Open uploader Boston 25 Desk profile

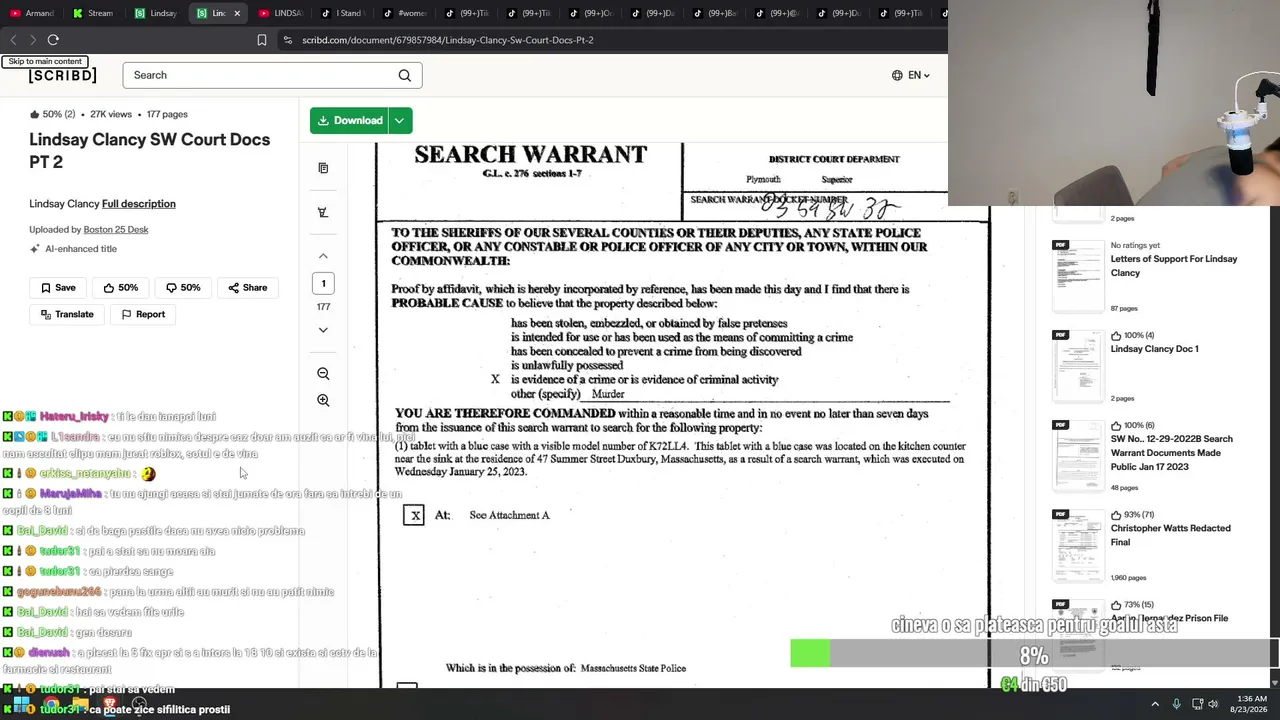[116, 230]
